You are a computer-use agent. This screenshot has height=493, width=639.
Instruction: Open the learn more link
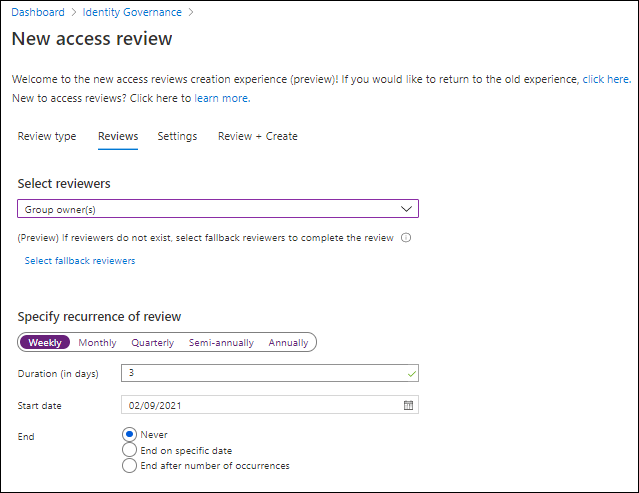click(221, 98)
